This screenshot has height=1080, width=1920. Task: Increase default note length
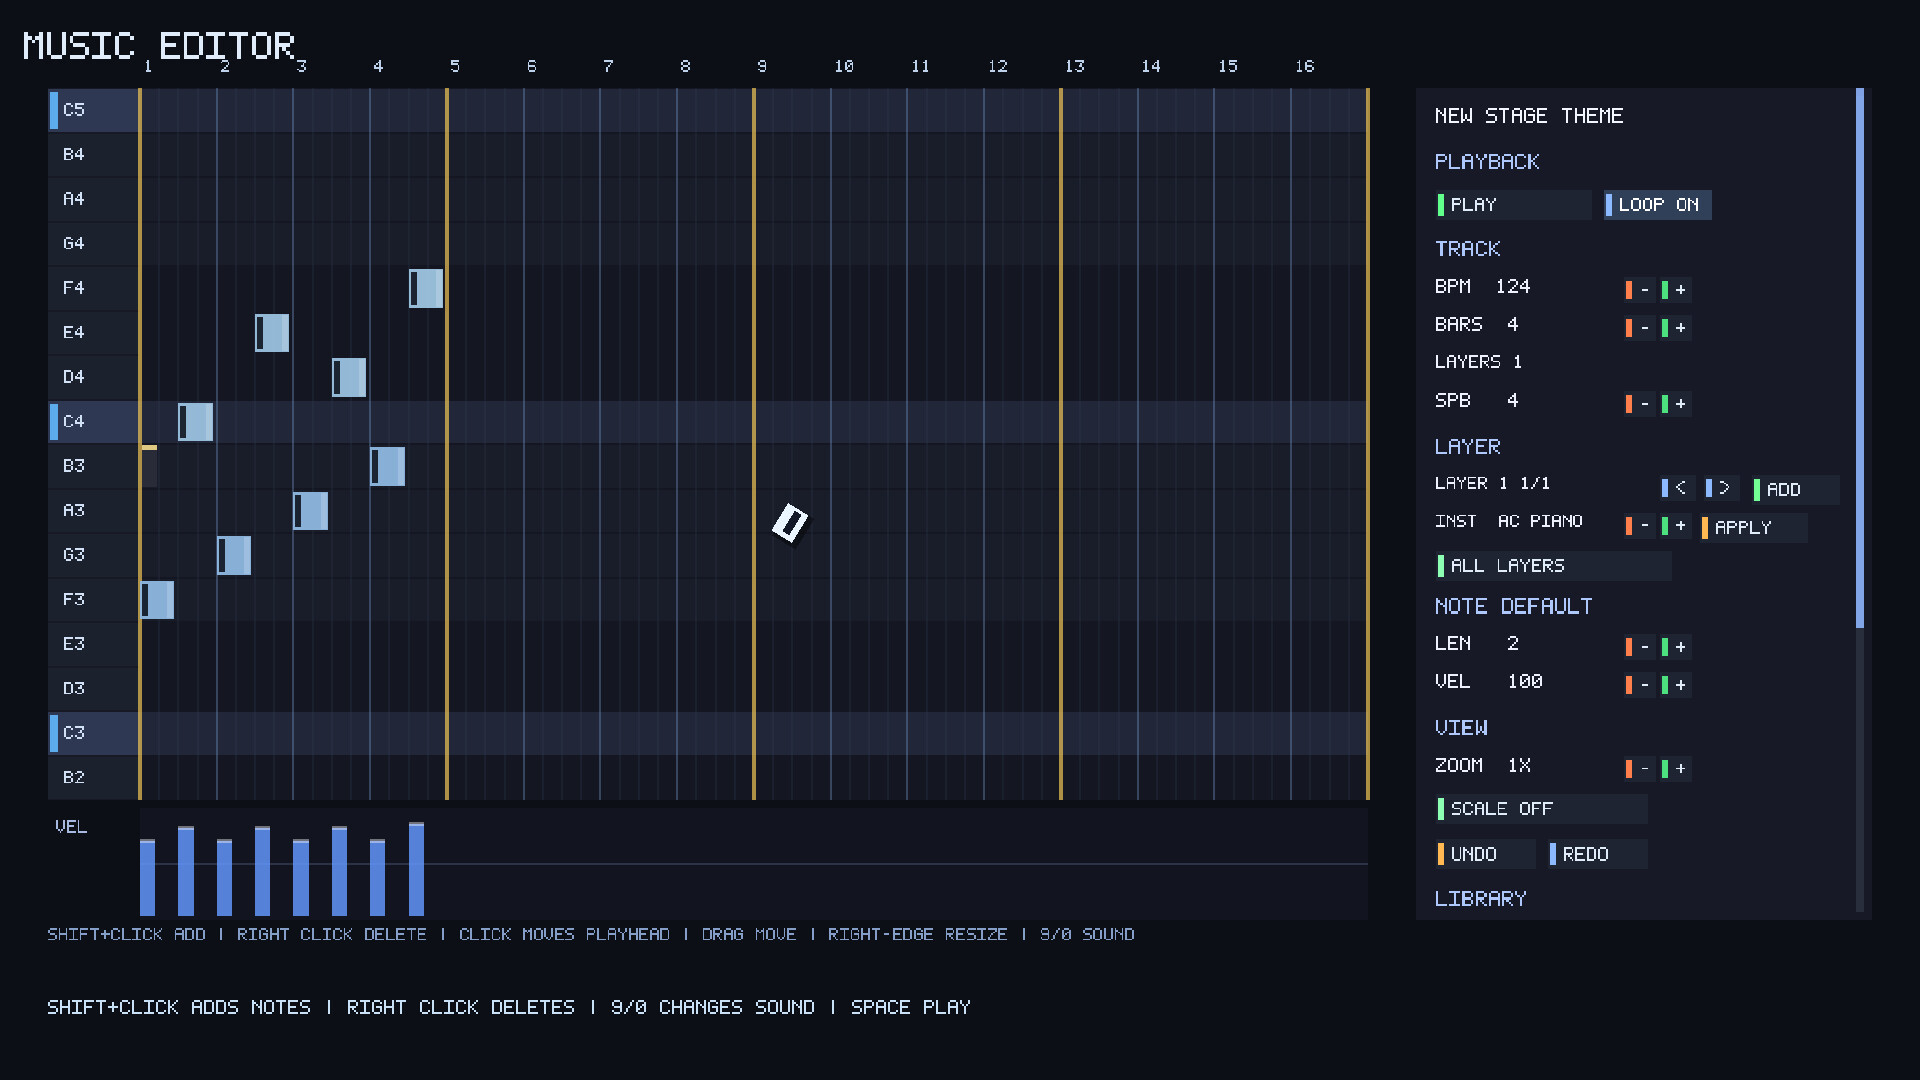1676,647
